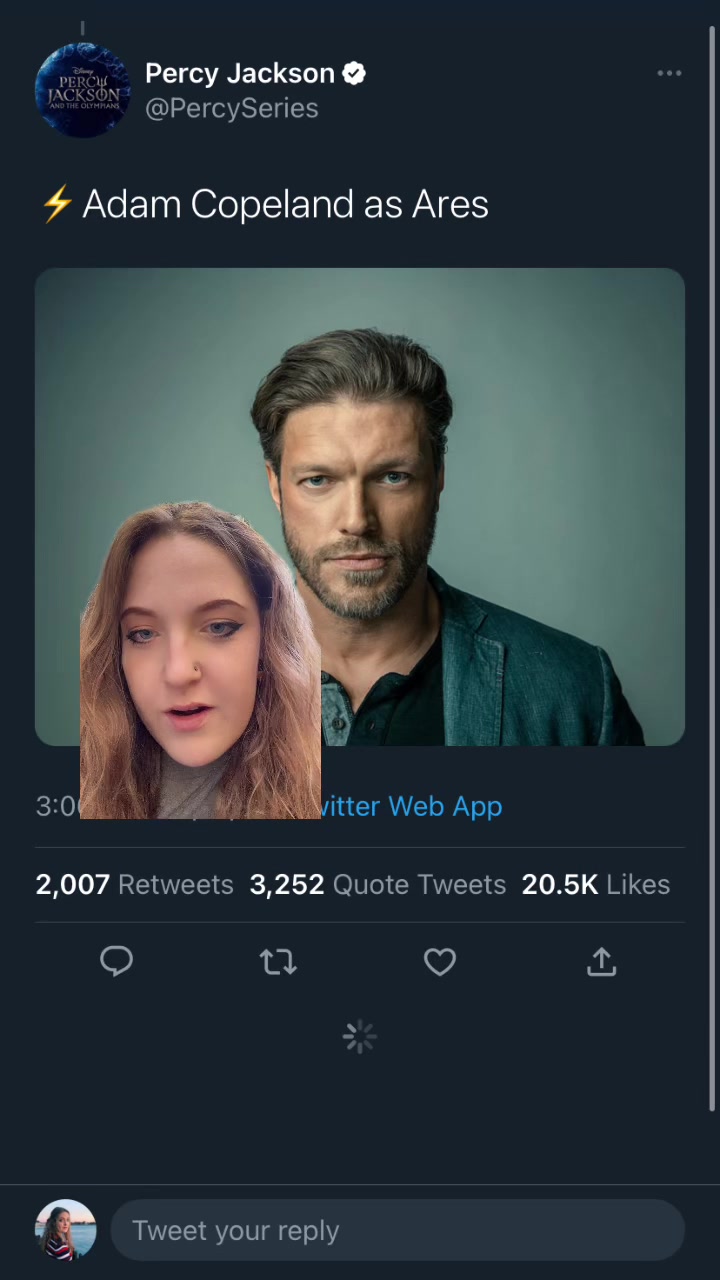Open the three-dot more options menu
Image resolution: width=720 pixels, height=1280 pixels.
(669, 73)
